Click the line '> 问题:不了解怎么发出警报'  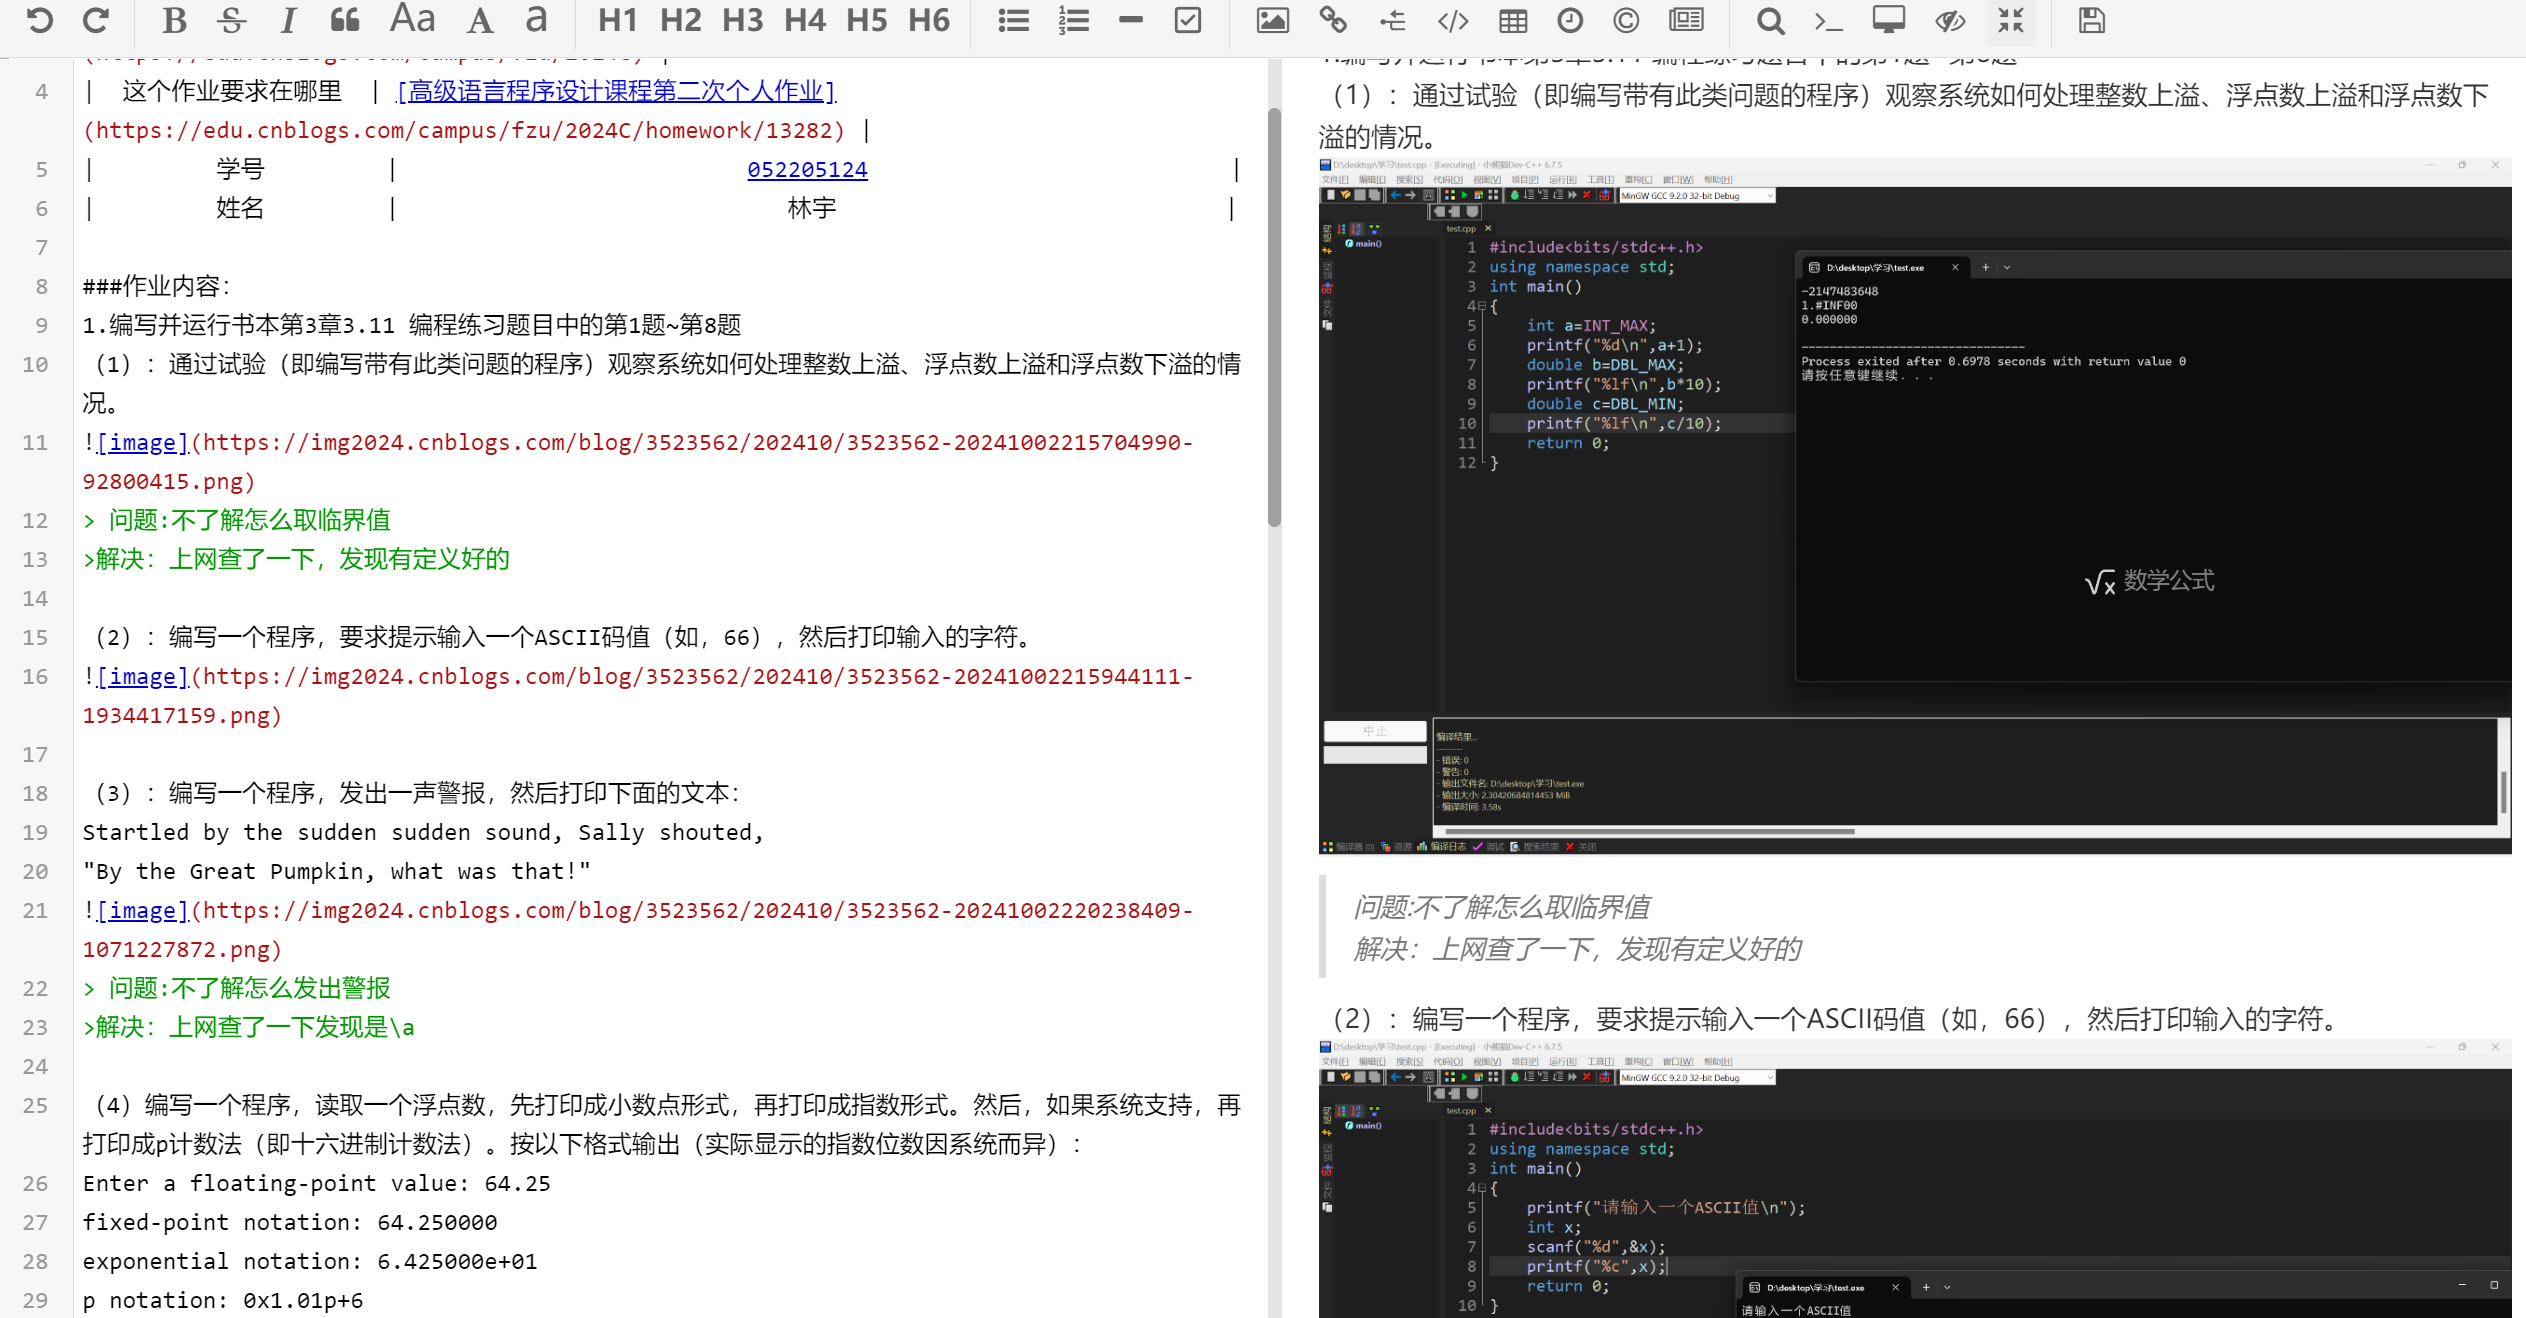click(236, 988)
